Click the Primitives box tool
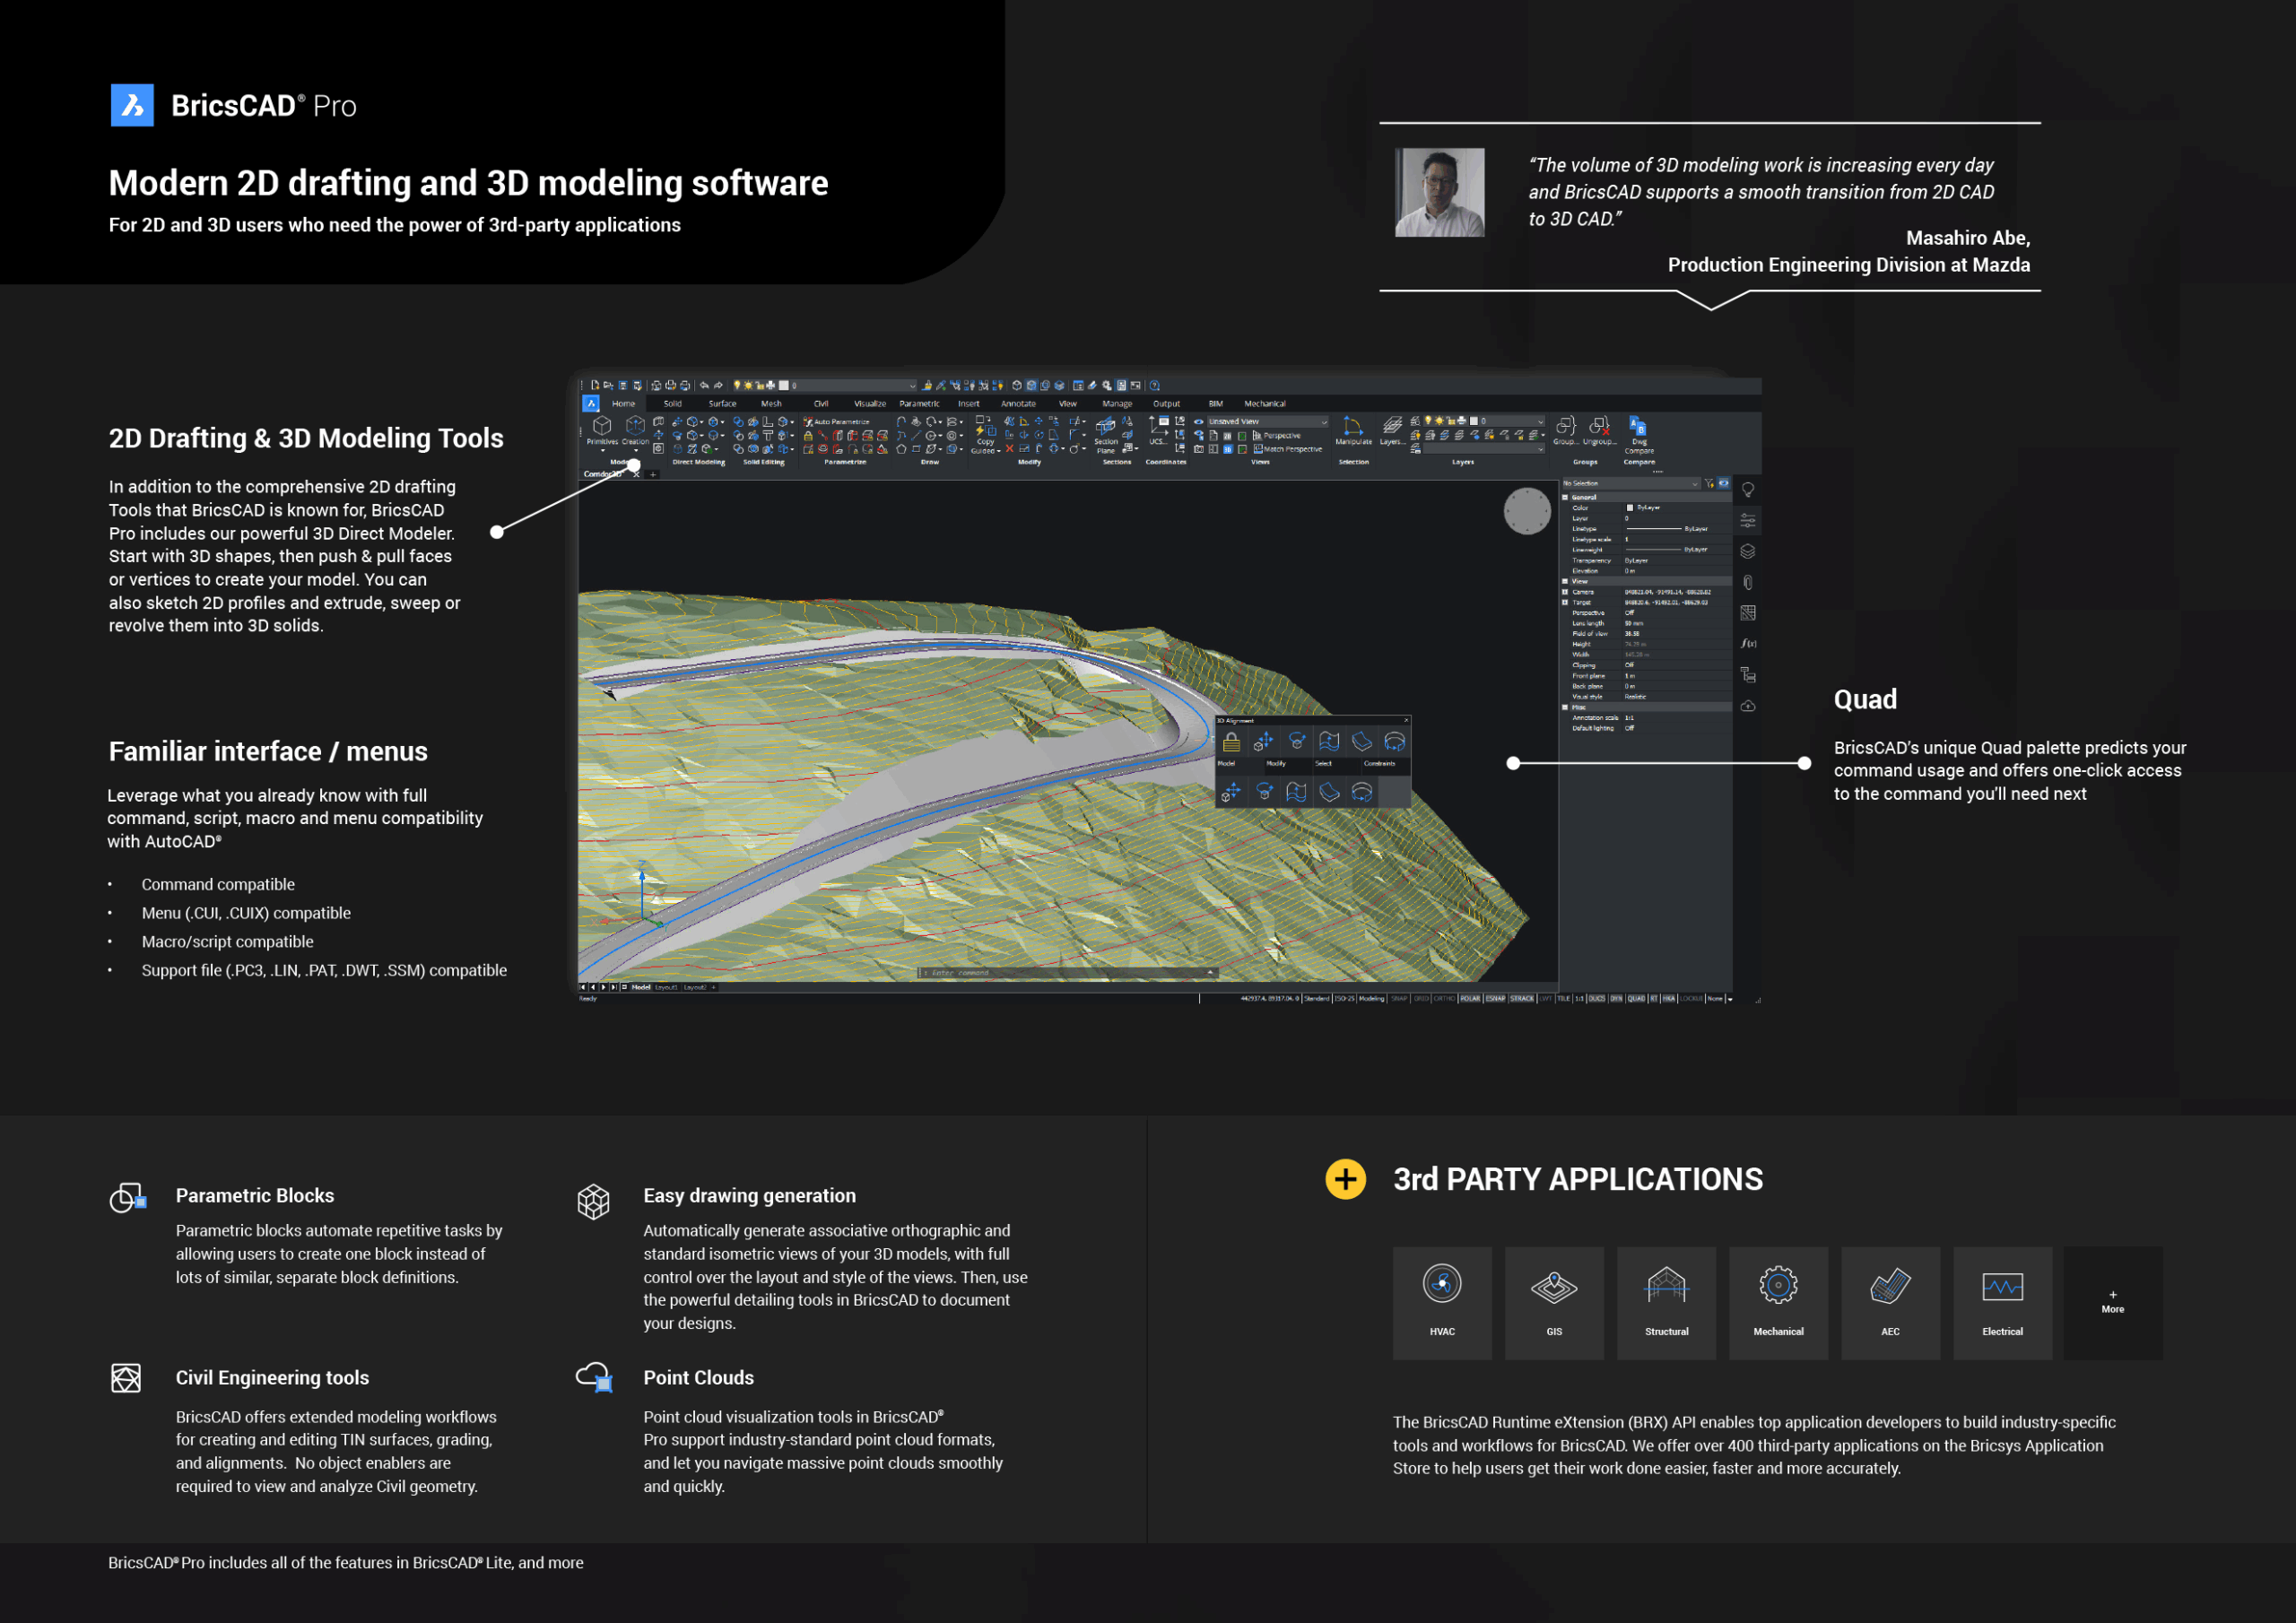The height and width of the screenshot is (1623, 2296). coord(602,428)
